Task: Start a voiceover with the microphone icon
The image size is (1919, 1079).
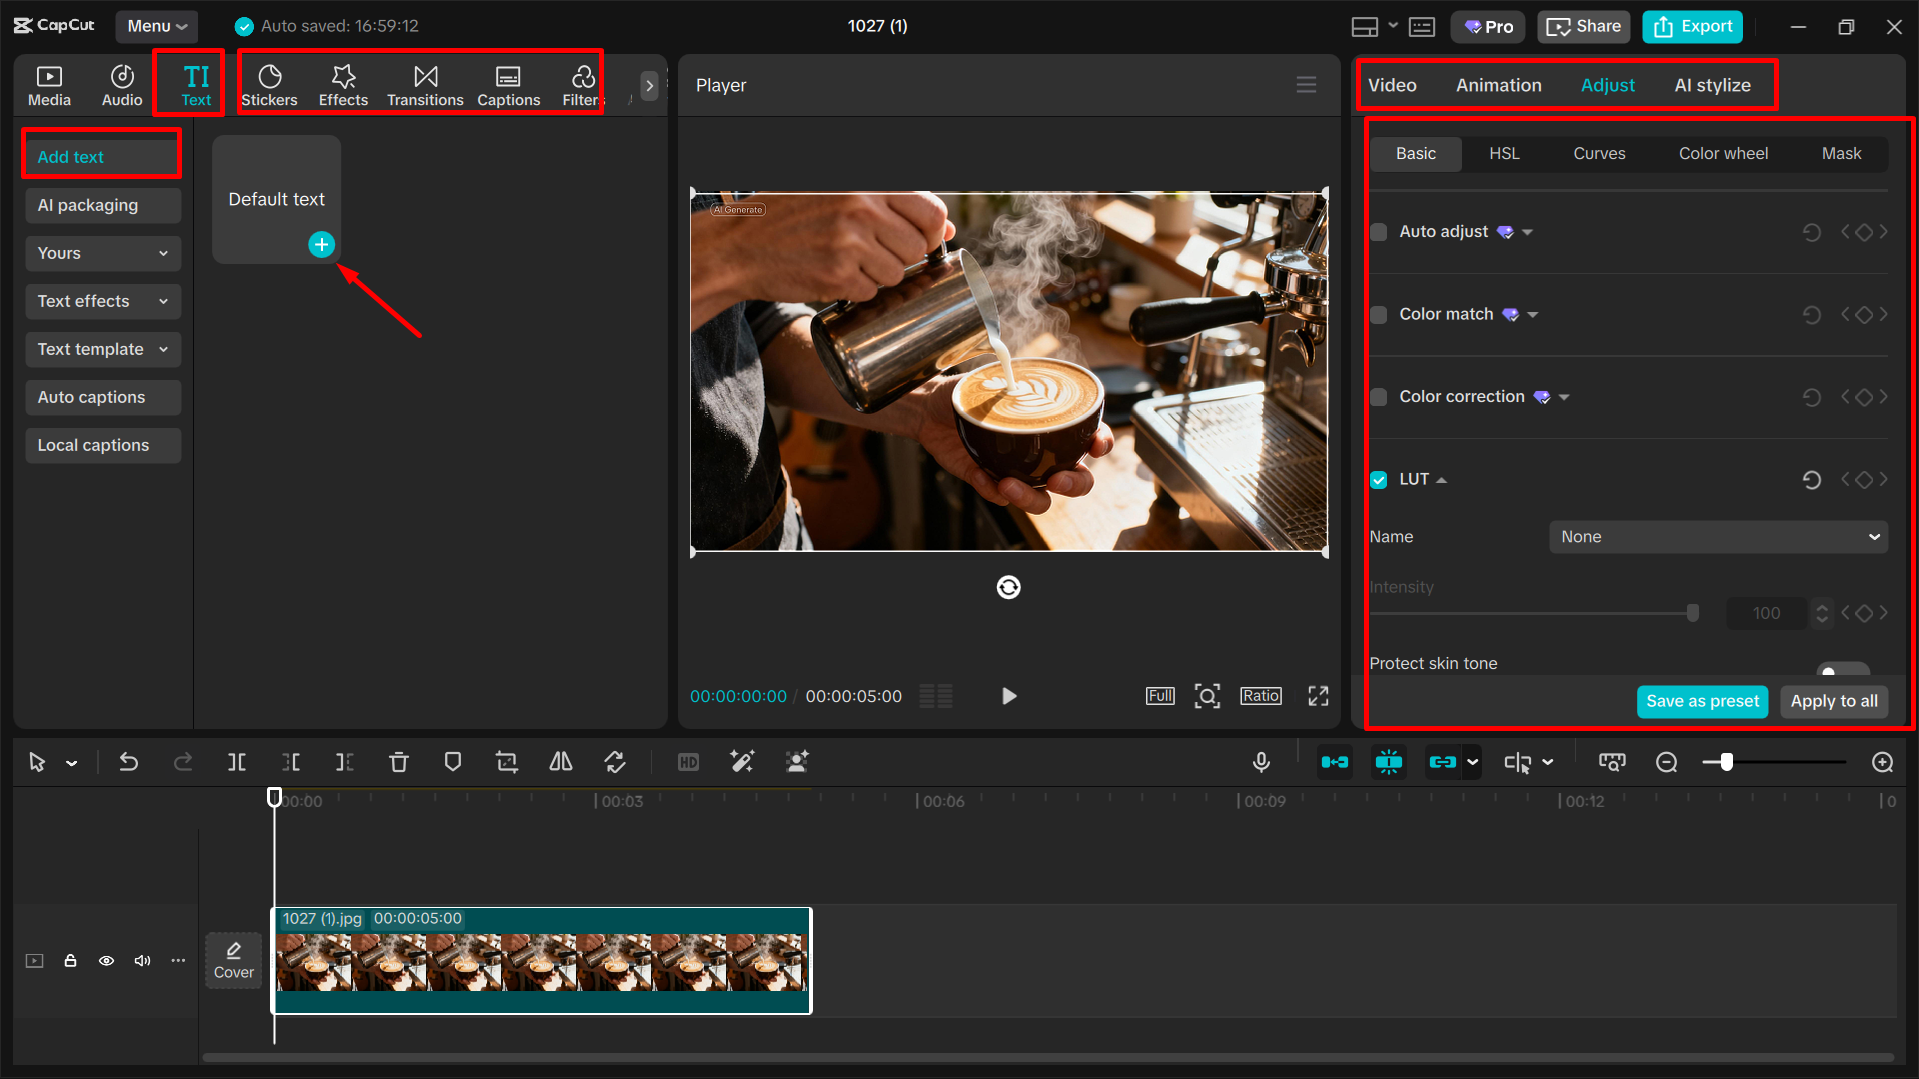Action: 1261,761
